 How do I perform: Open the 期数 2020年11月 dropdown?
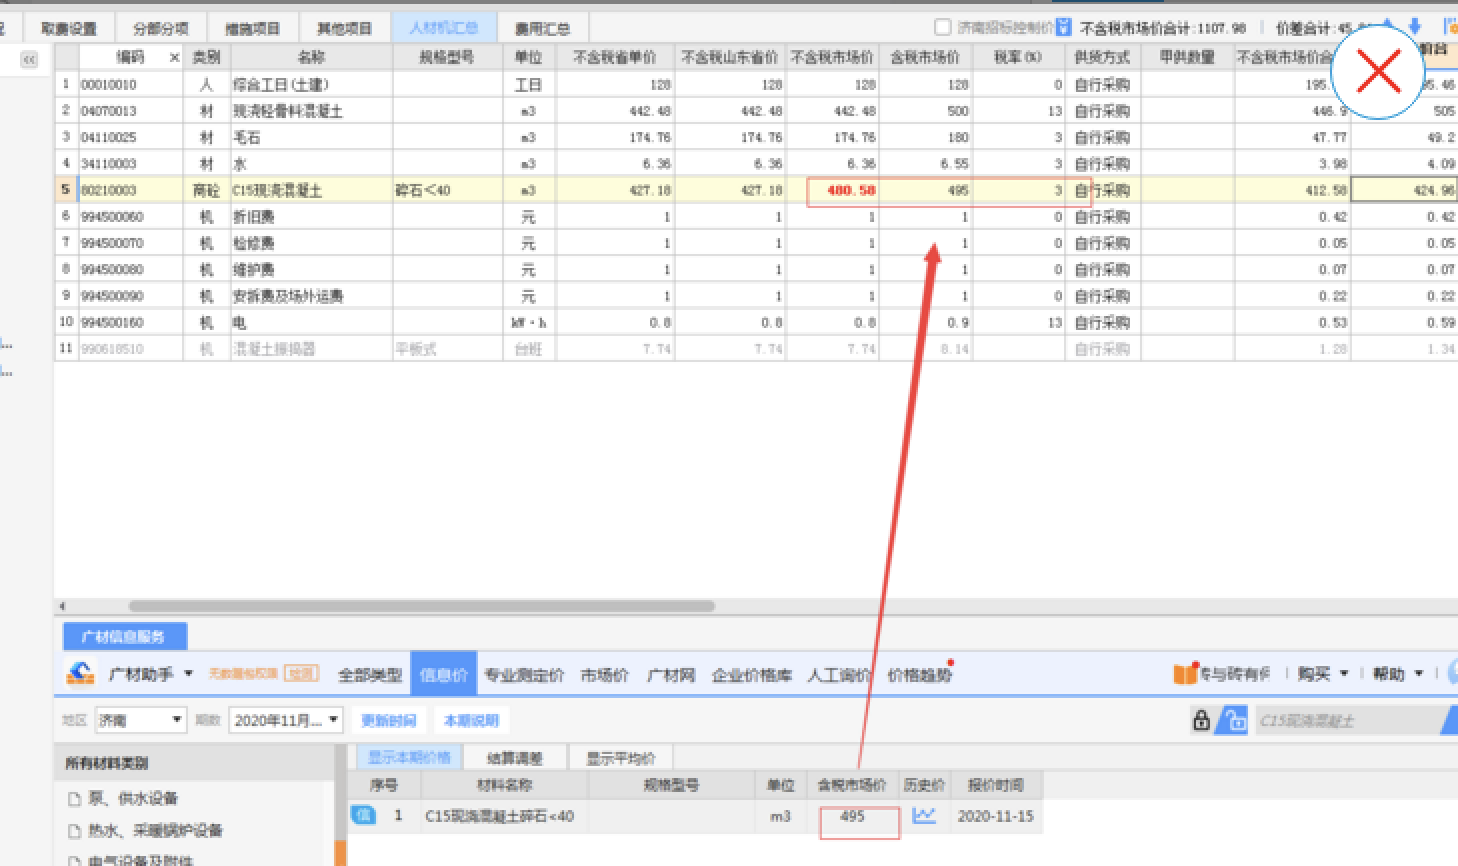(286, 720)
